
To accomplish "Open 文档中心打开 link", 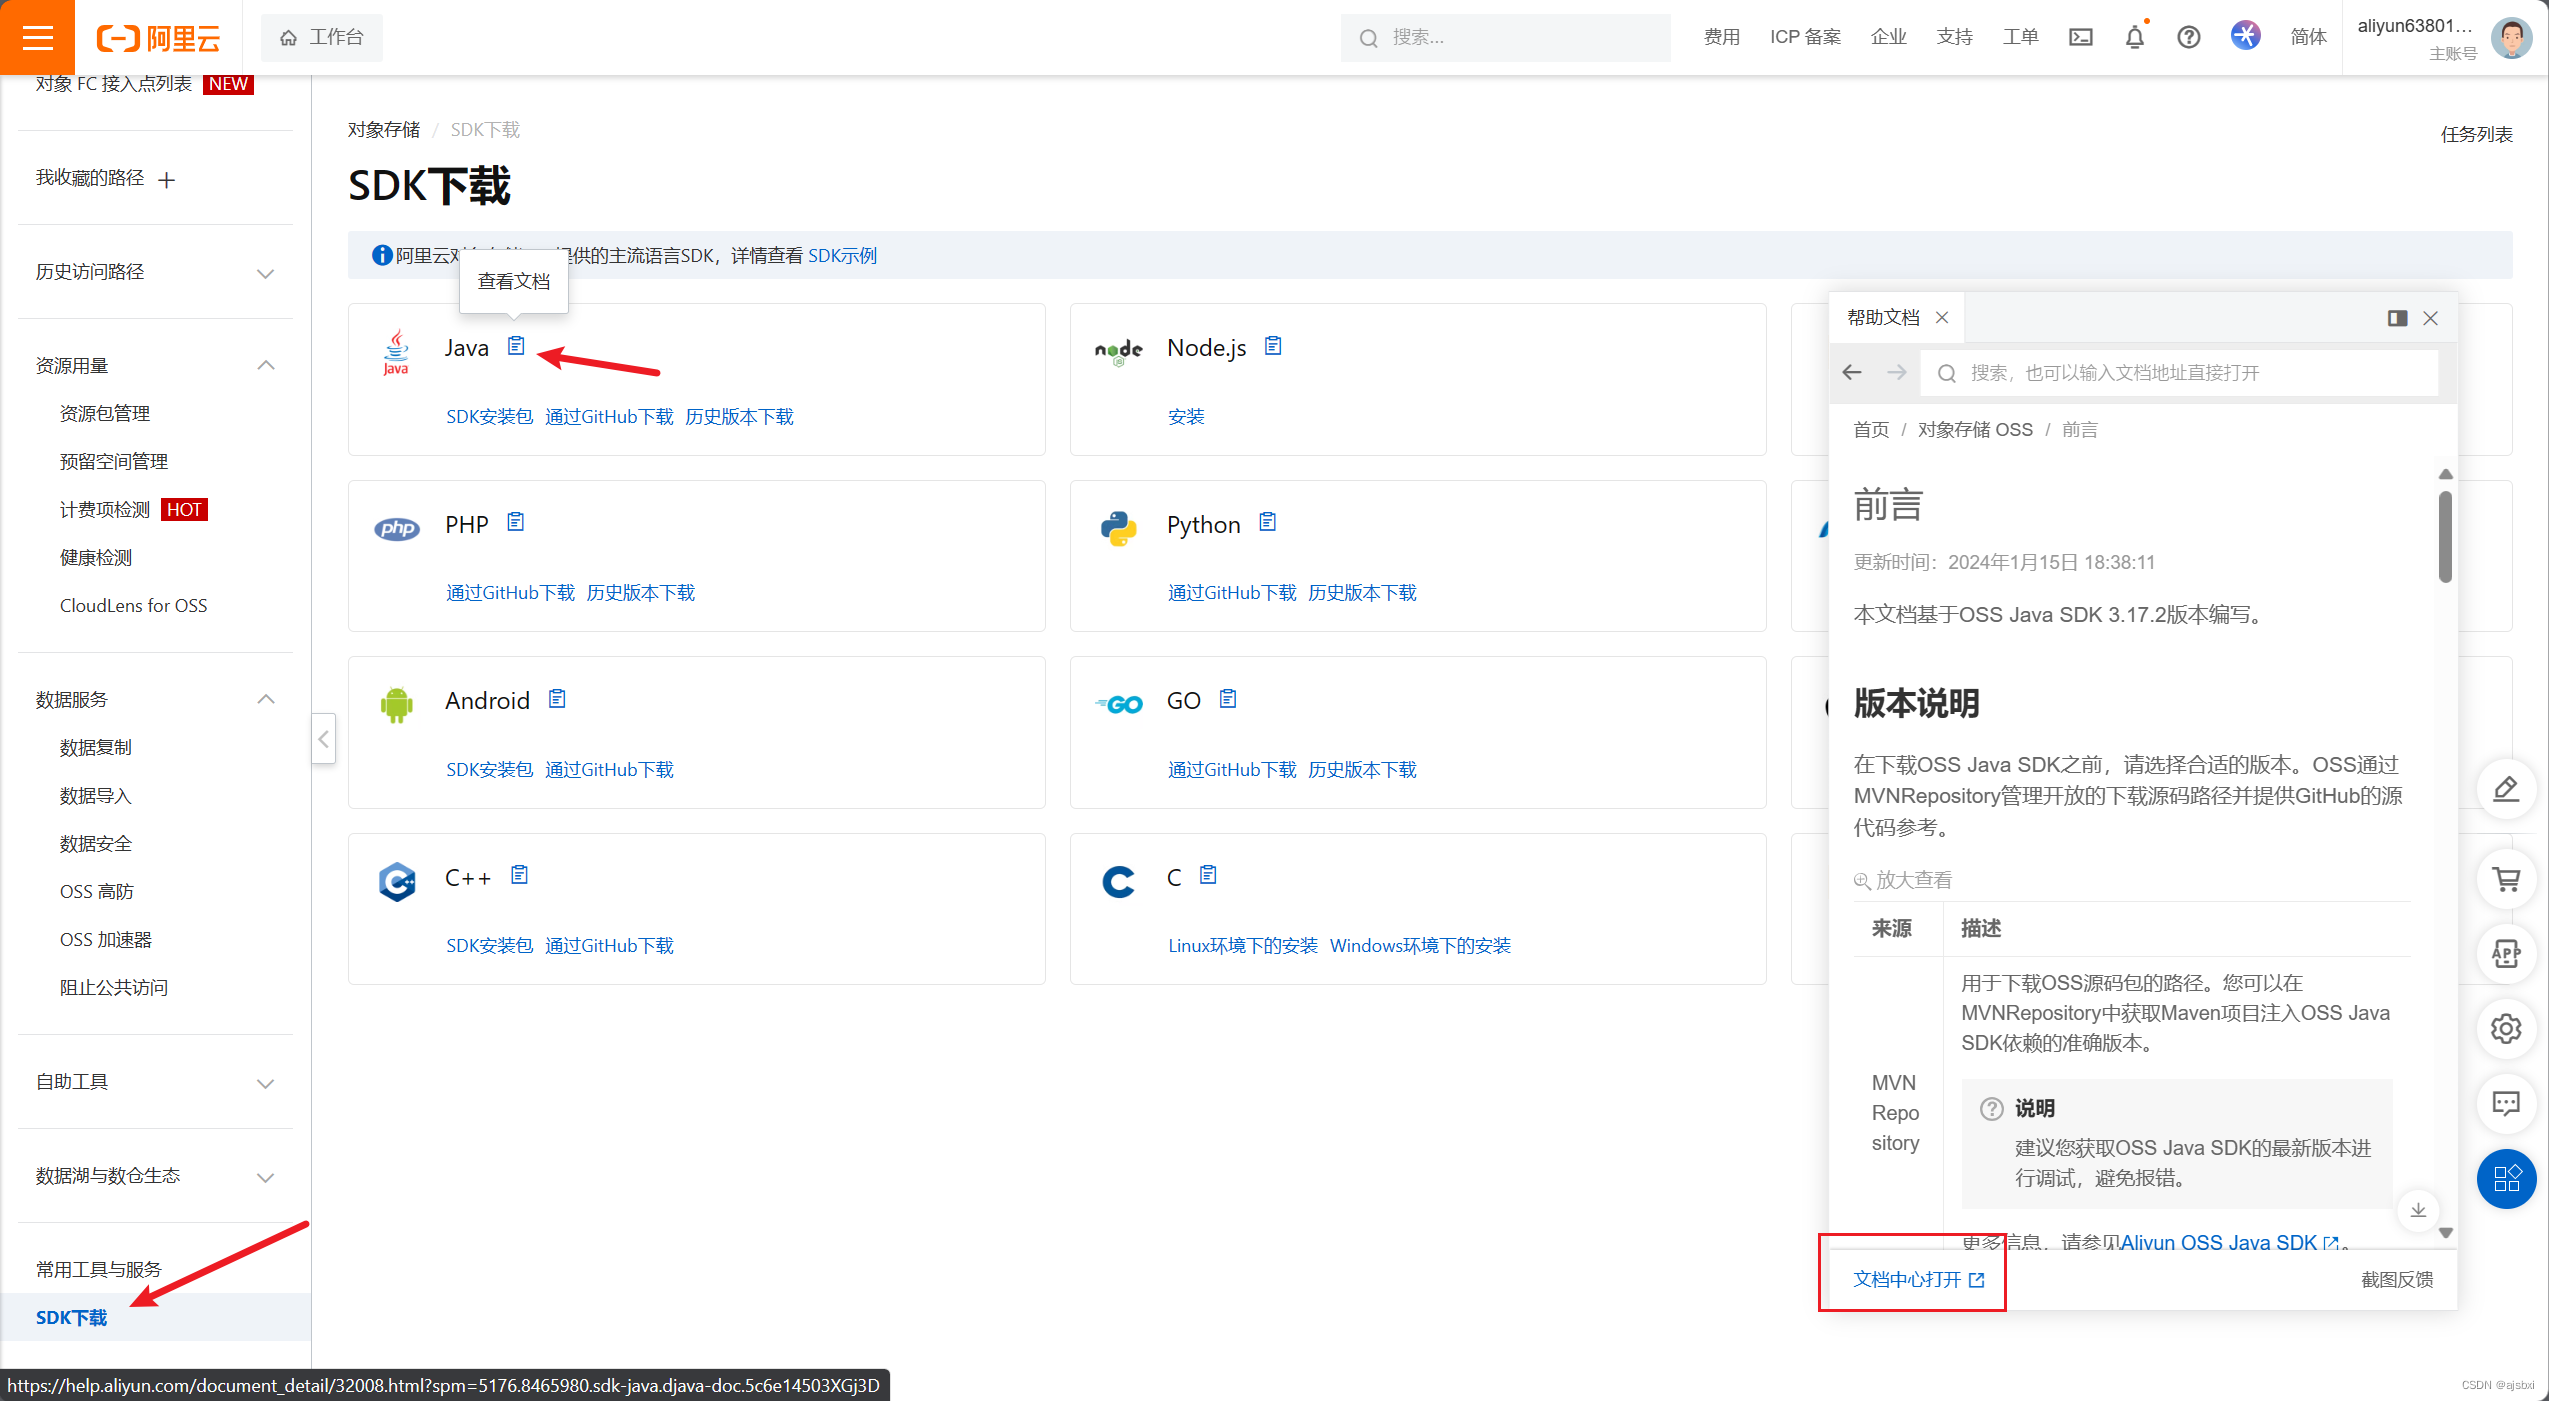I will tap(1918, 1279).
